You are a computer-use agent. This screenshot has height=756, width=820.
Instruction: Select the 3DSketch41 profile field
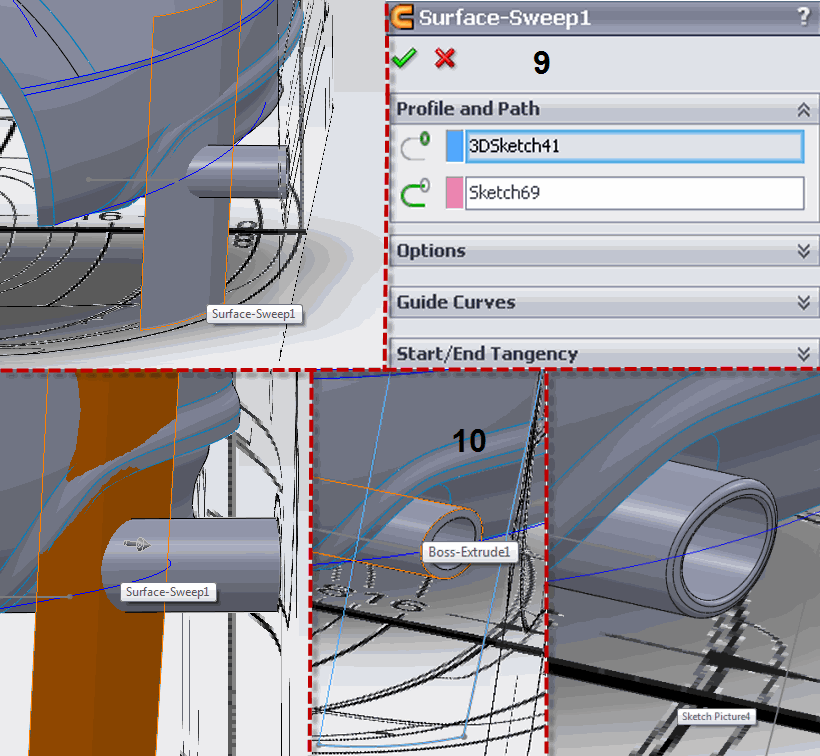634,147
